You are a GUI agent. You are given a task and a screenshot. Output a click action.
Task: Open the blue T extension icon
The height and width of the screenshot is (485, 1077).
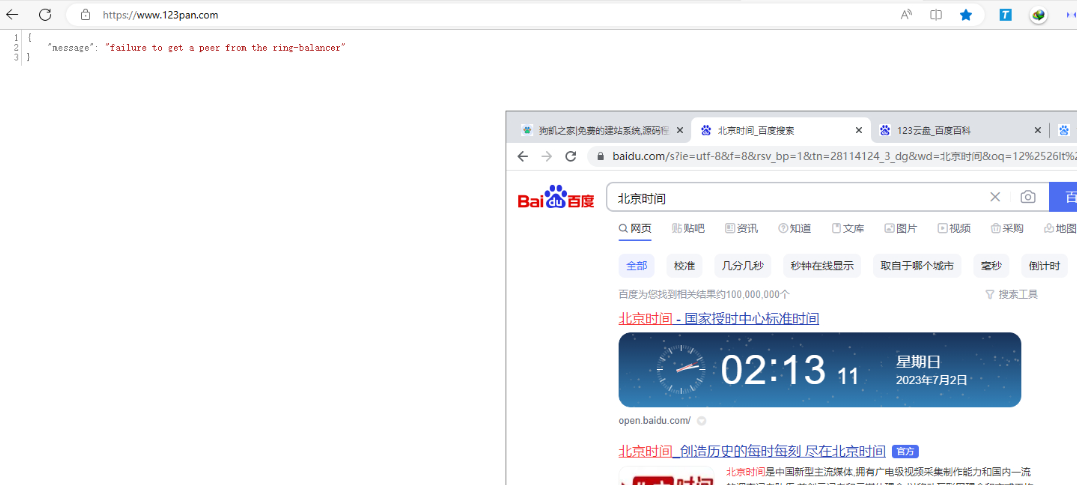(1006, 14)
